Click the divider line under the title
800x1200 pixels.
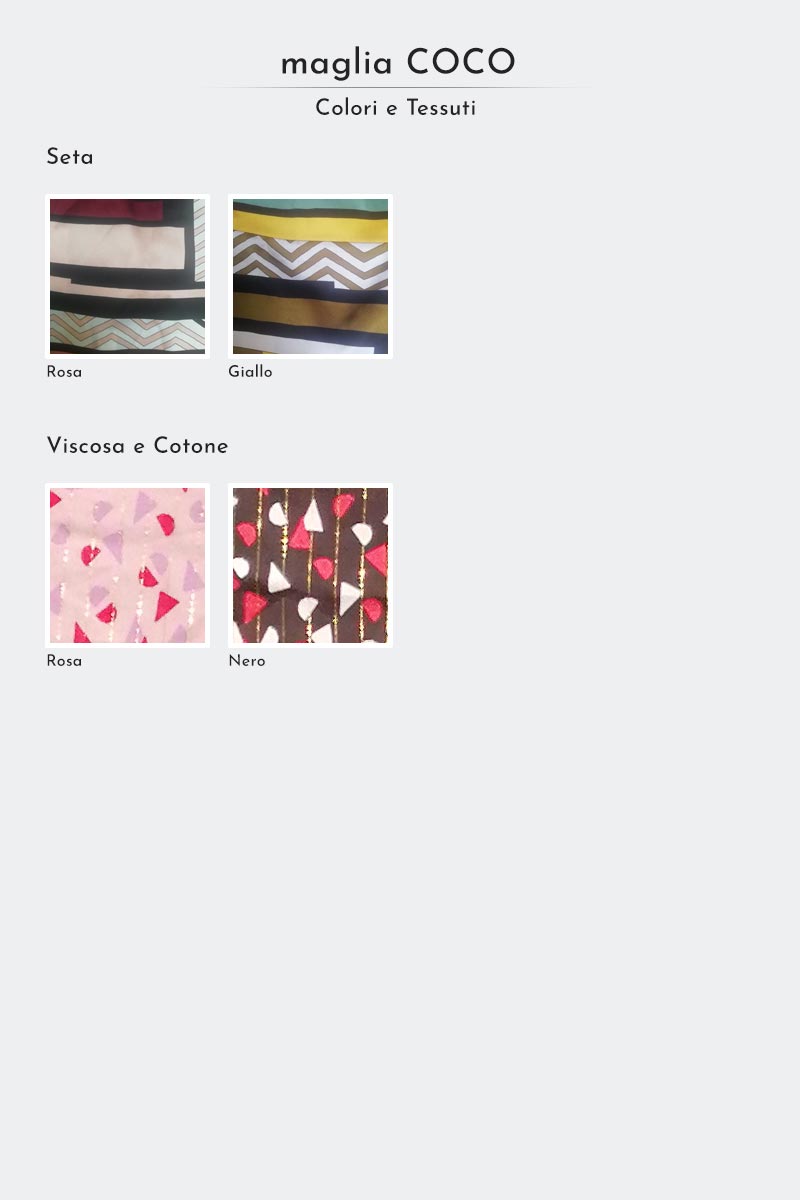398,88
